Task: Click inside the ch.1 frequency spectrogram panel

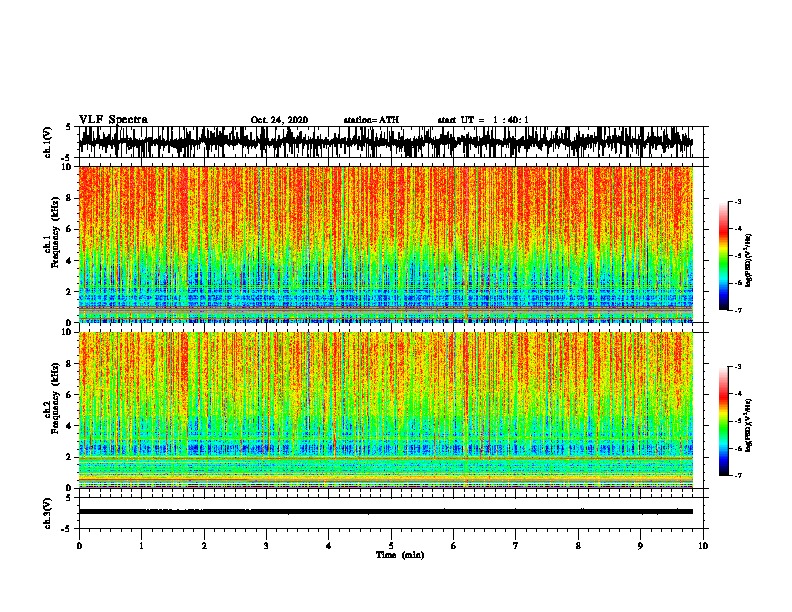Action: [x=386, y=244]
